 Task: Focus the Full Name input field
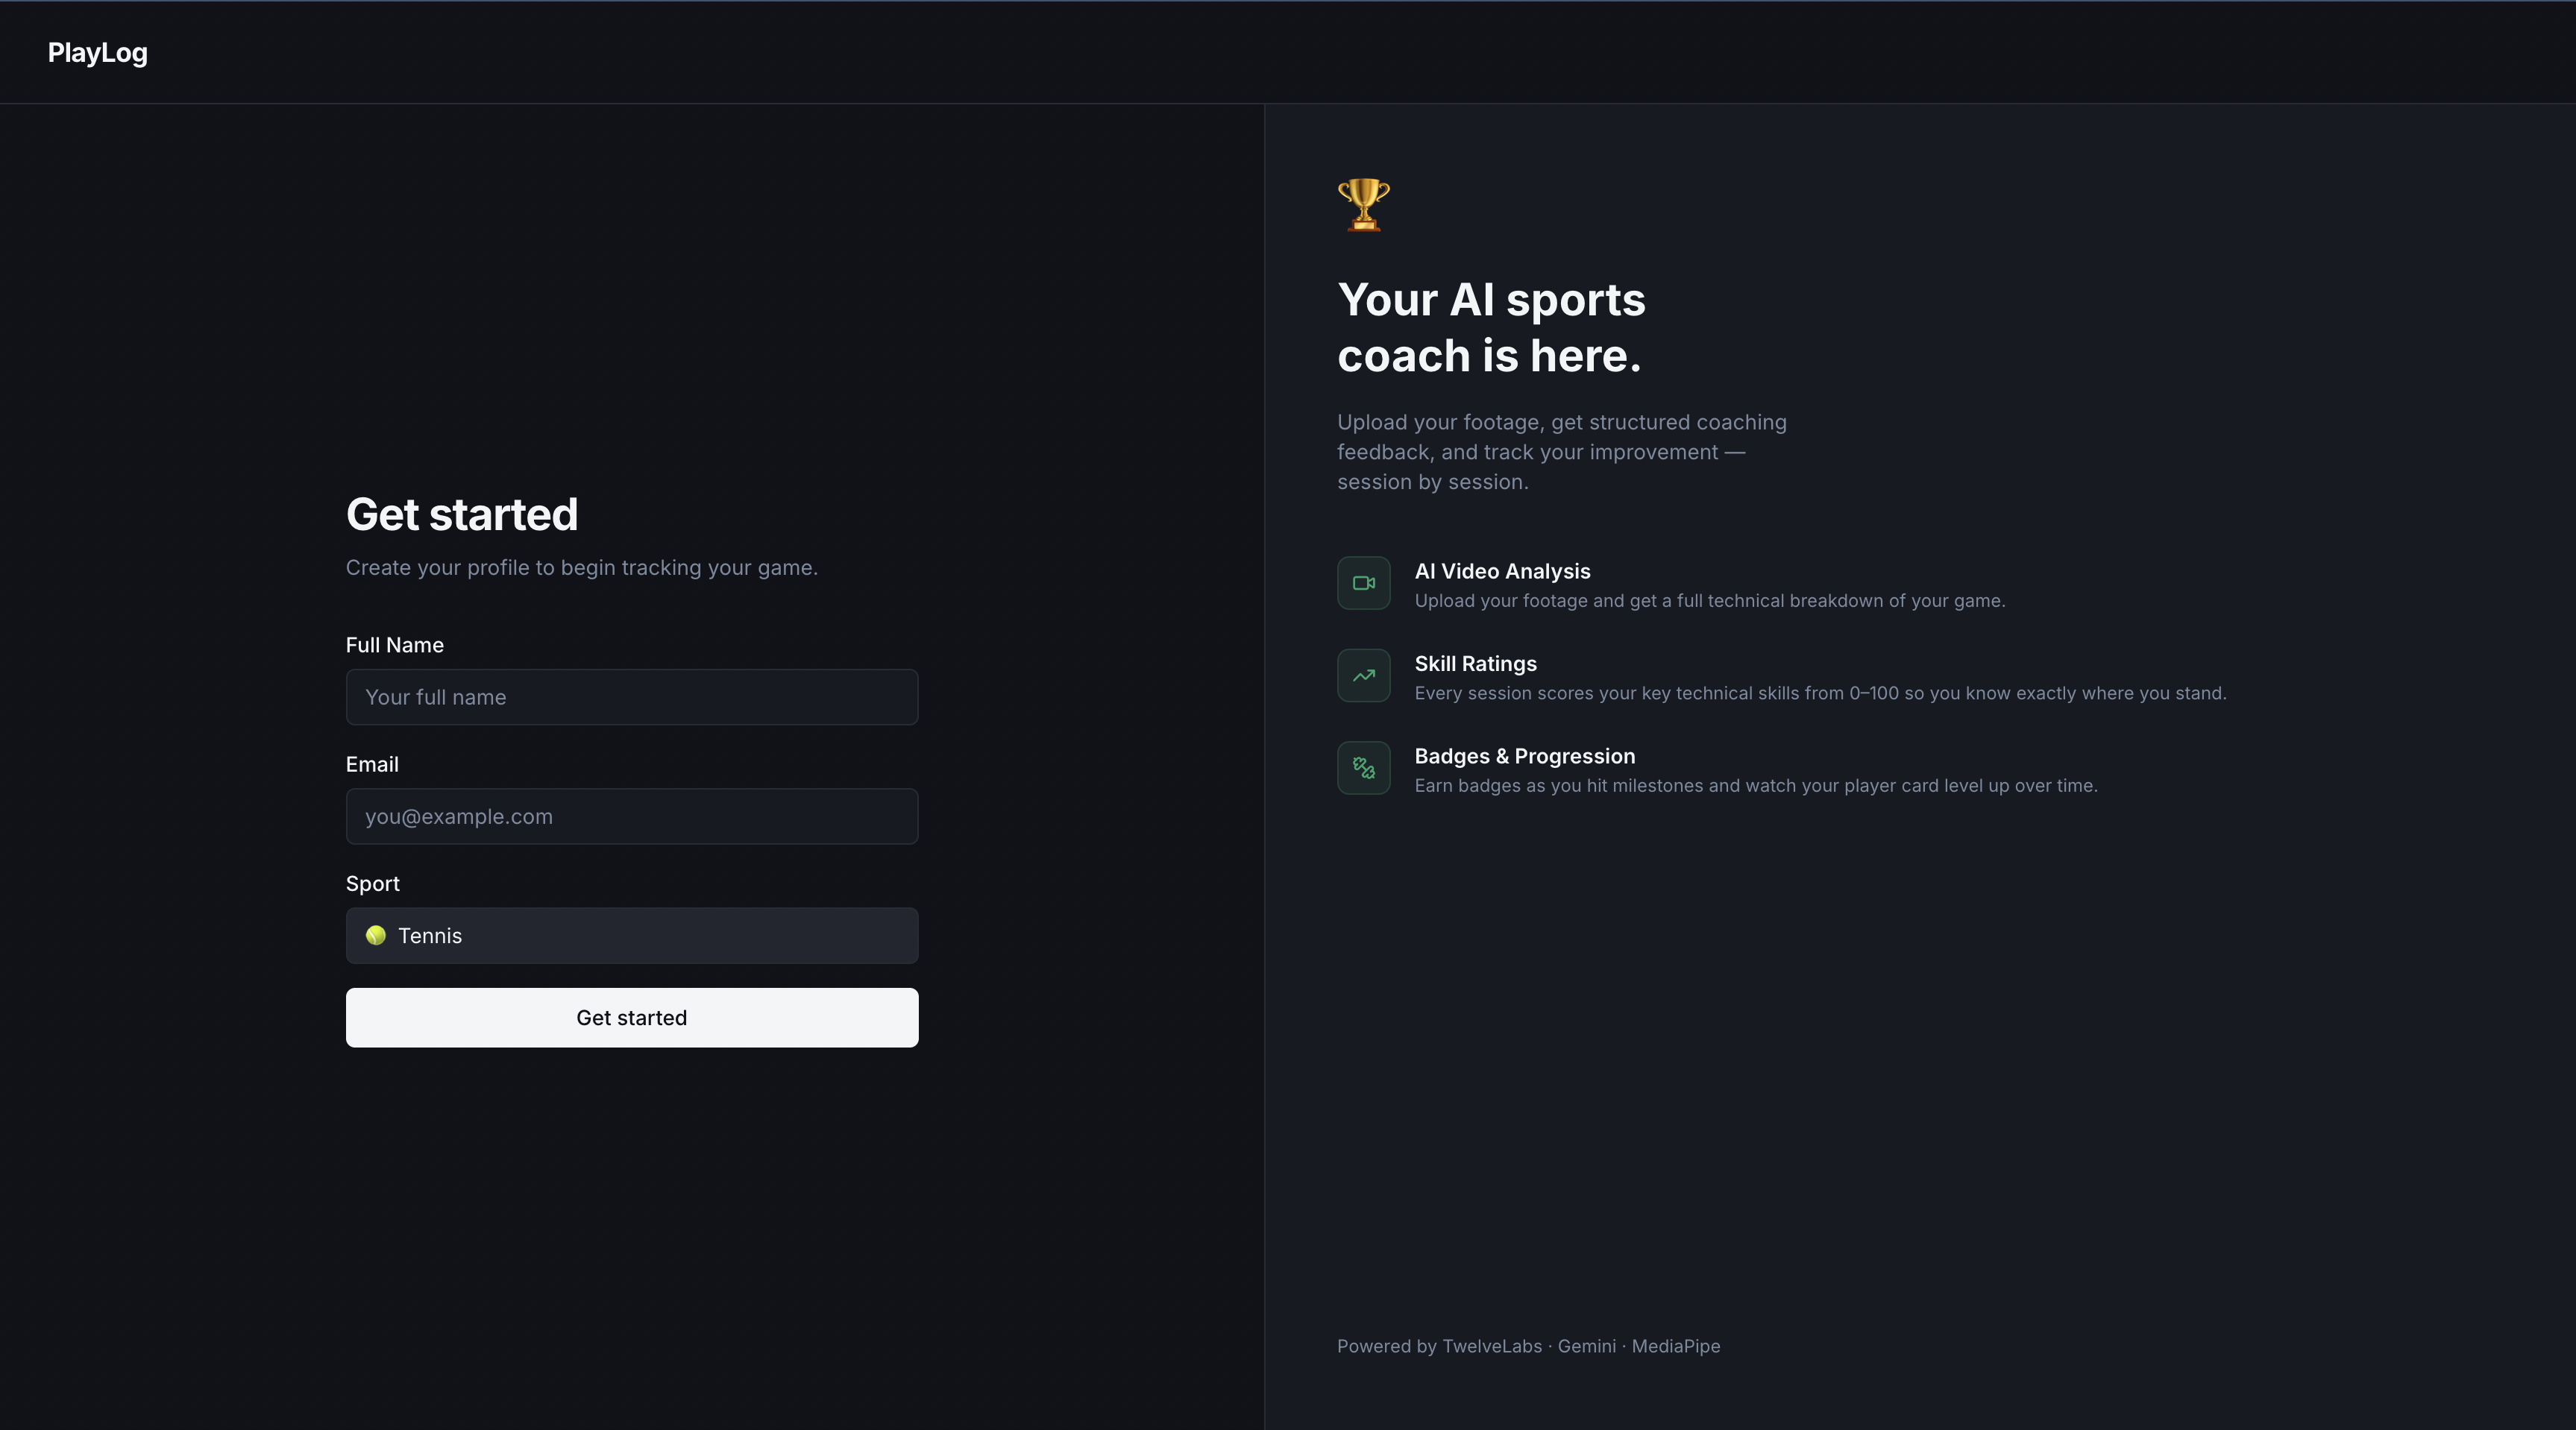coord(631,697)
